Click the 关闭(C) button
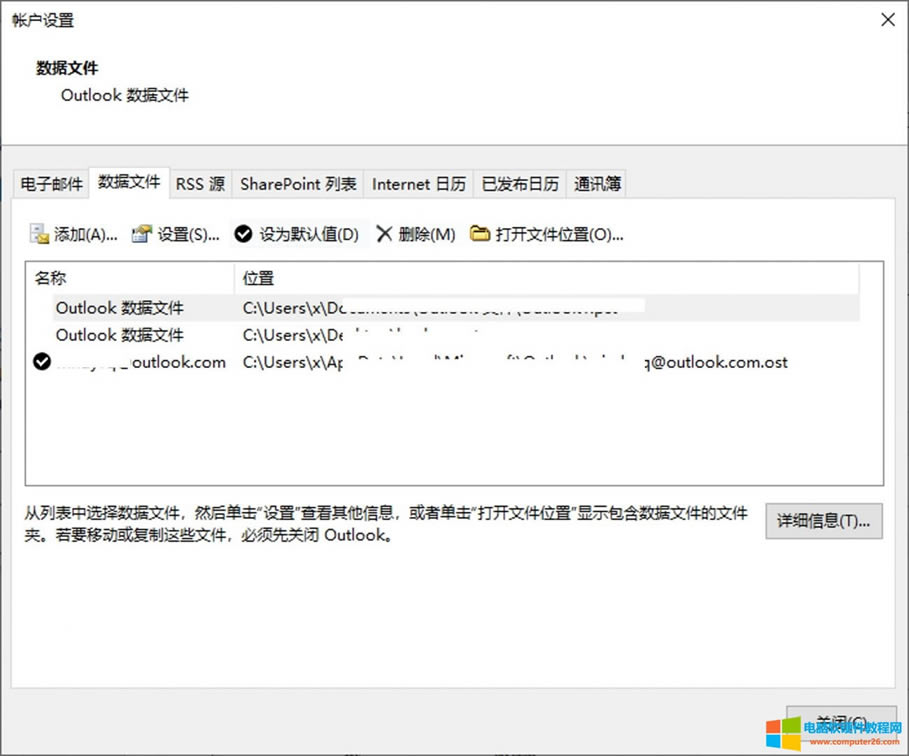909x756 pixels. tap(841, 724)
